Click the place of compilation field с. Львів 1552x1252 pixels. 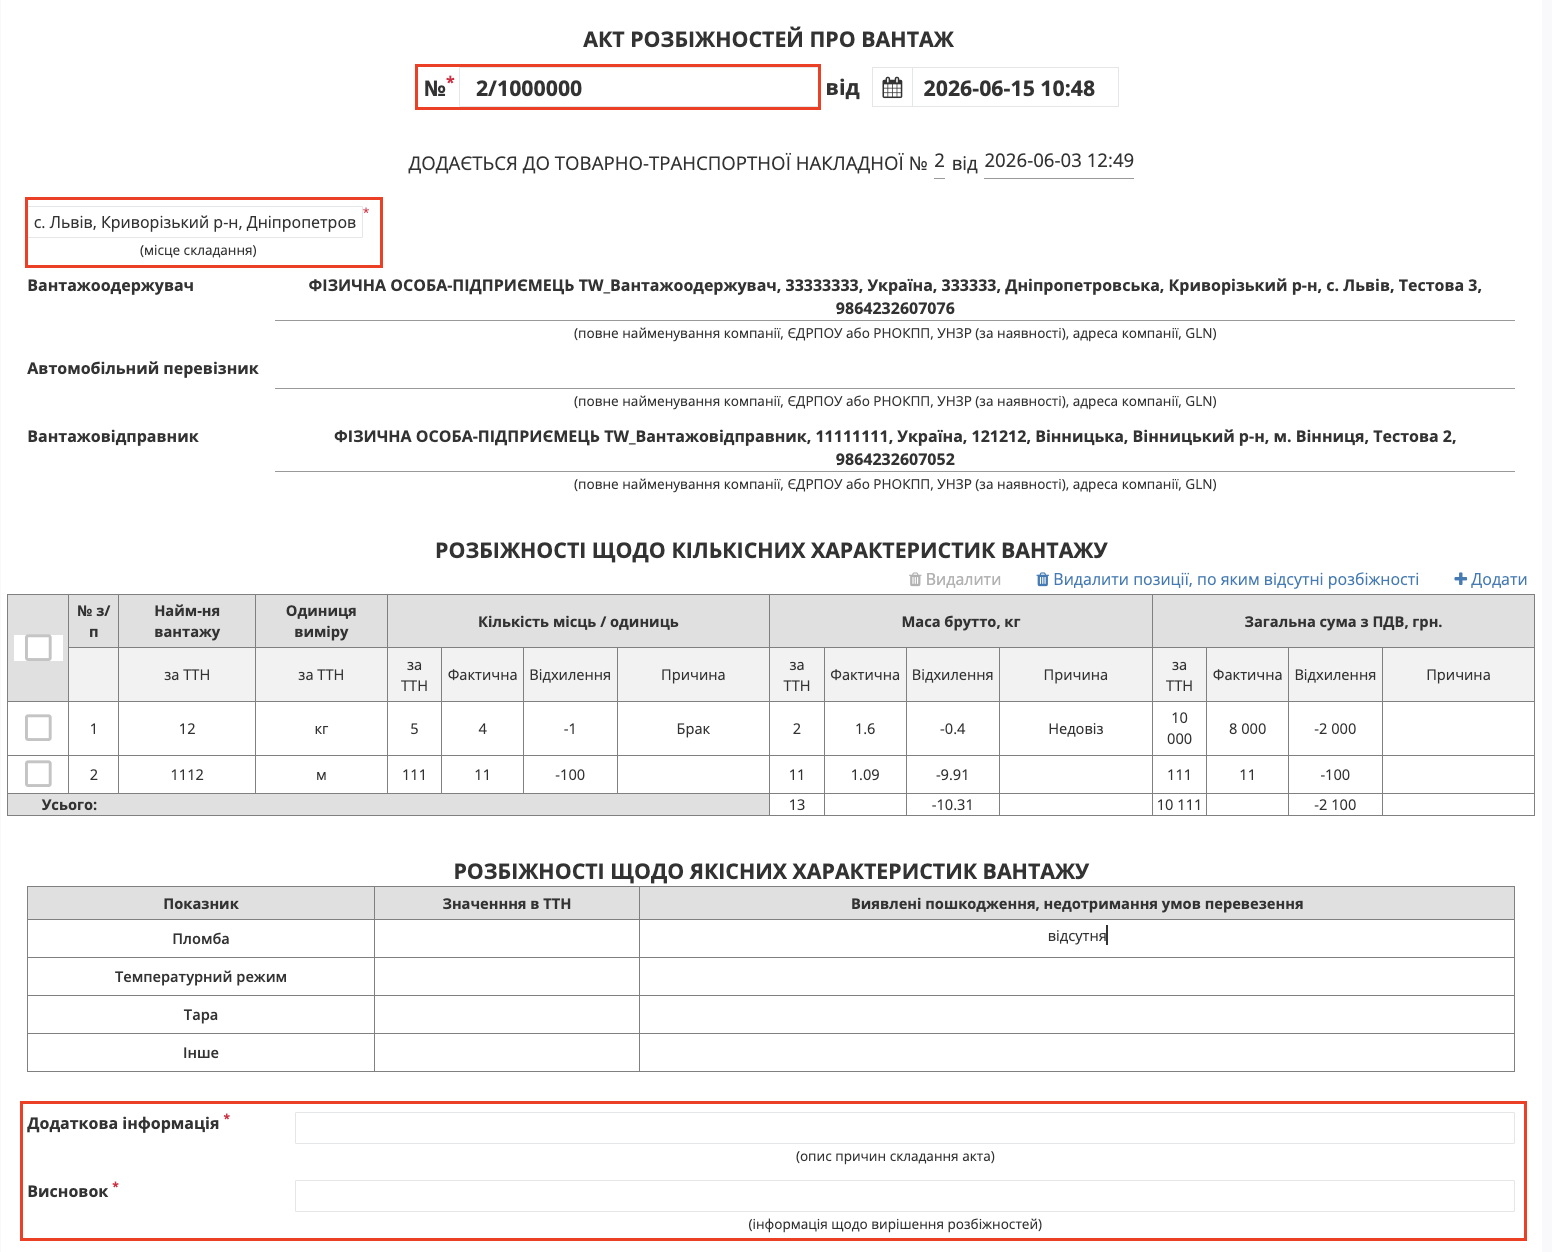click(x=196, y=222)
